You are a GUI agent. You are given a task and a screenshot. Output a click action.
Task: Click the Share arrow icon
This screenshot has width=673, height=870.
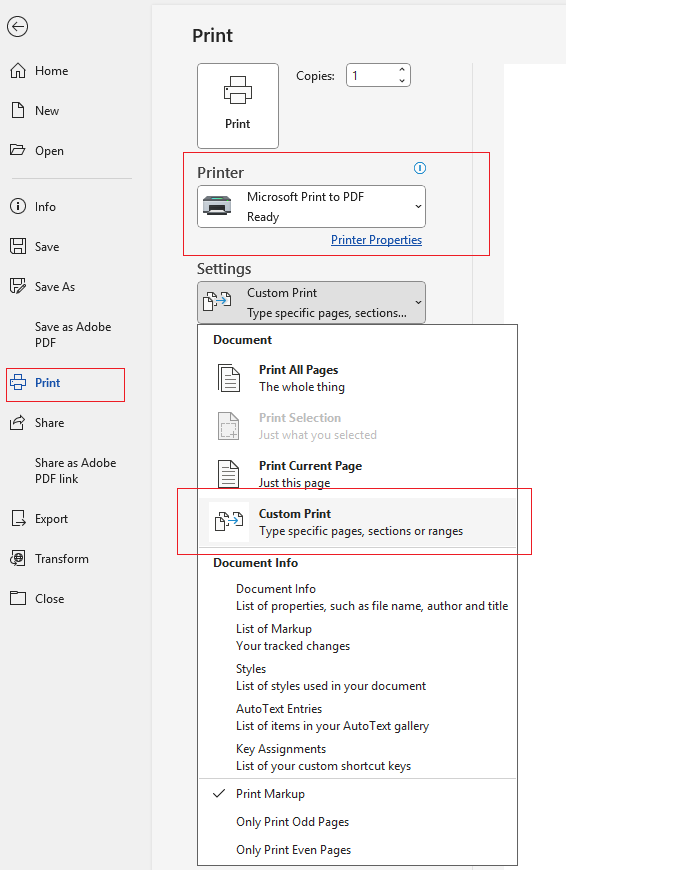(18, 422)
